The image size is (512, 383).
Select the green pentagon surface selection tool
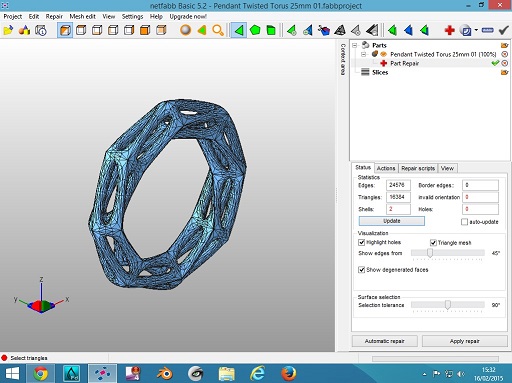click(255, 31)
